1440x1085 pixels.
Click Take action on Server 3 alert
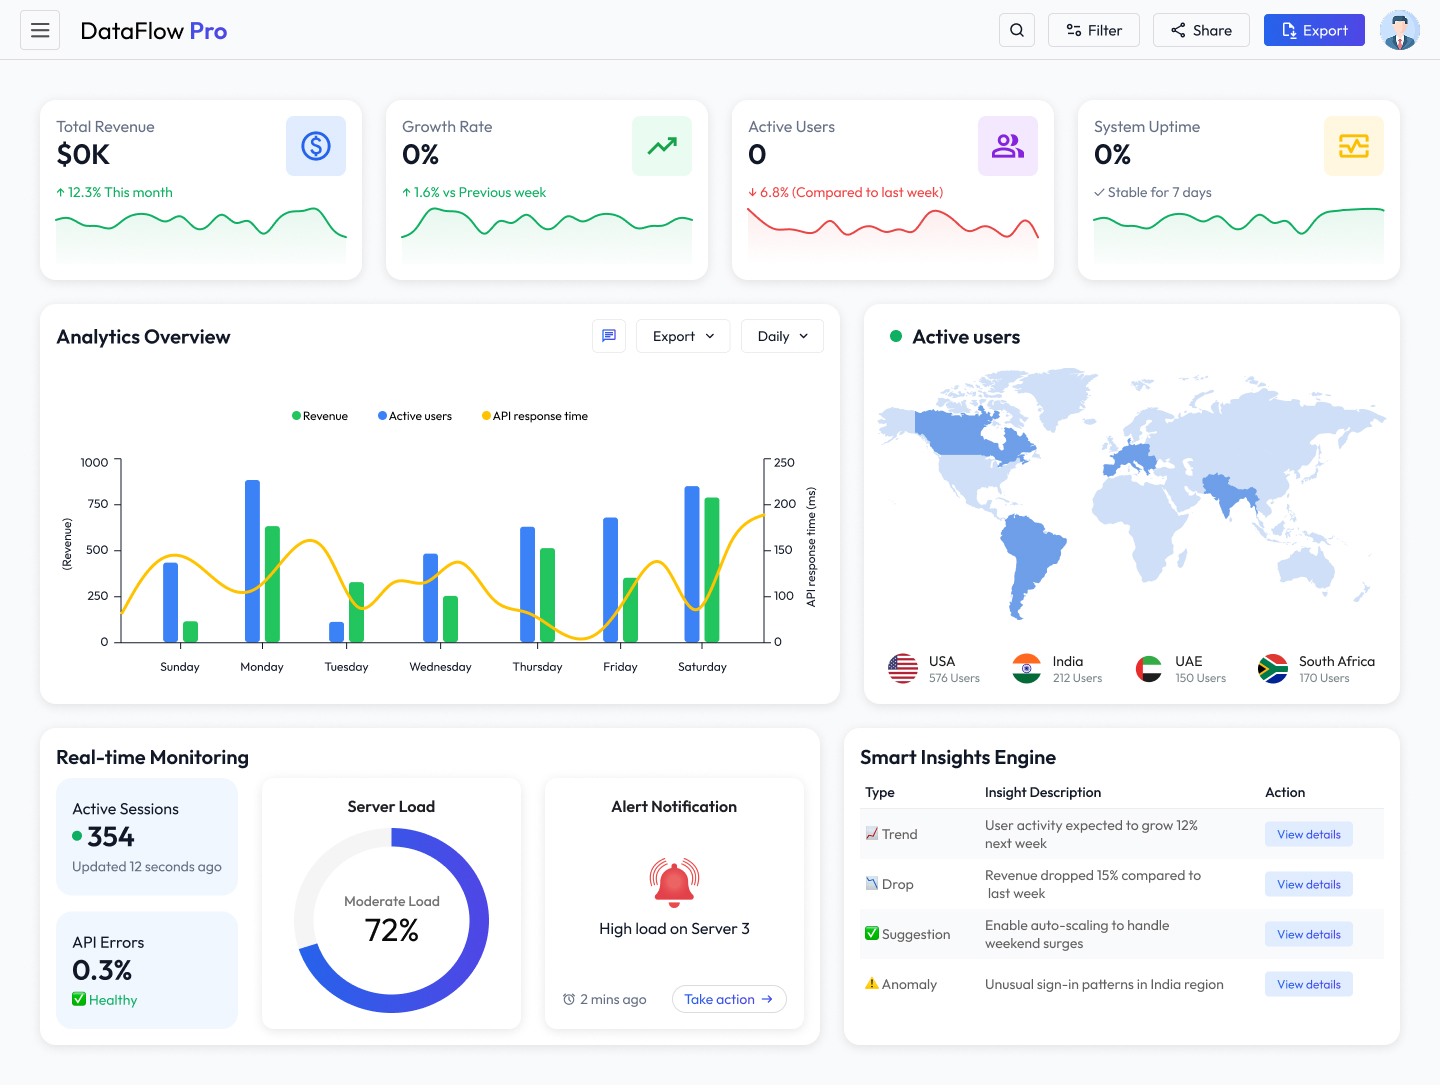729,999
